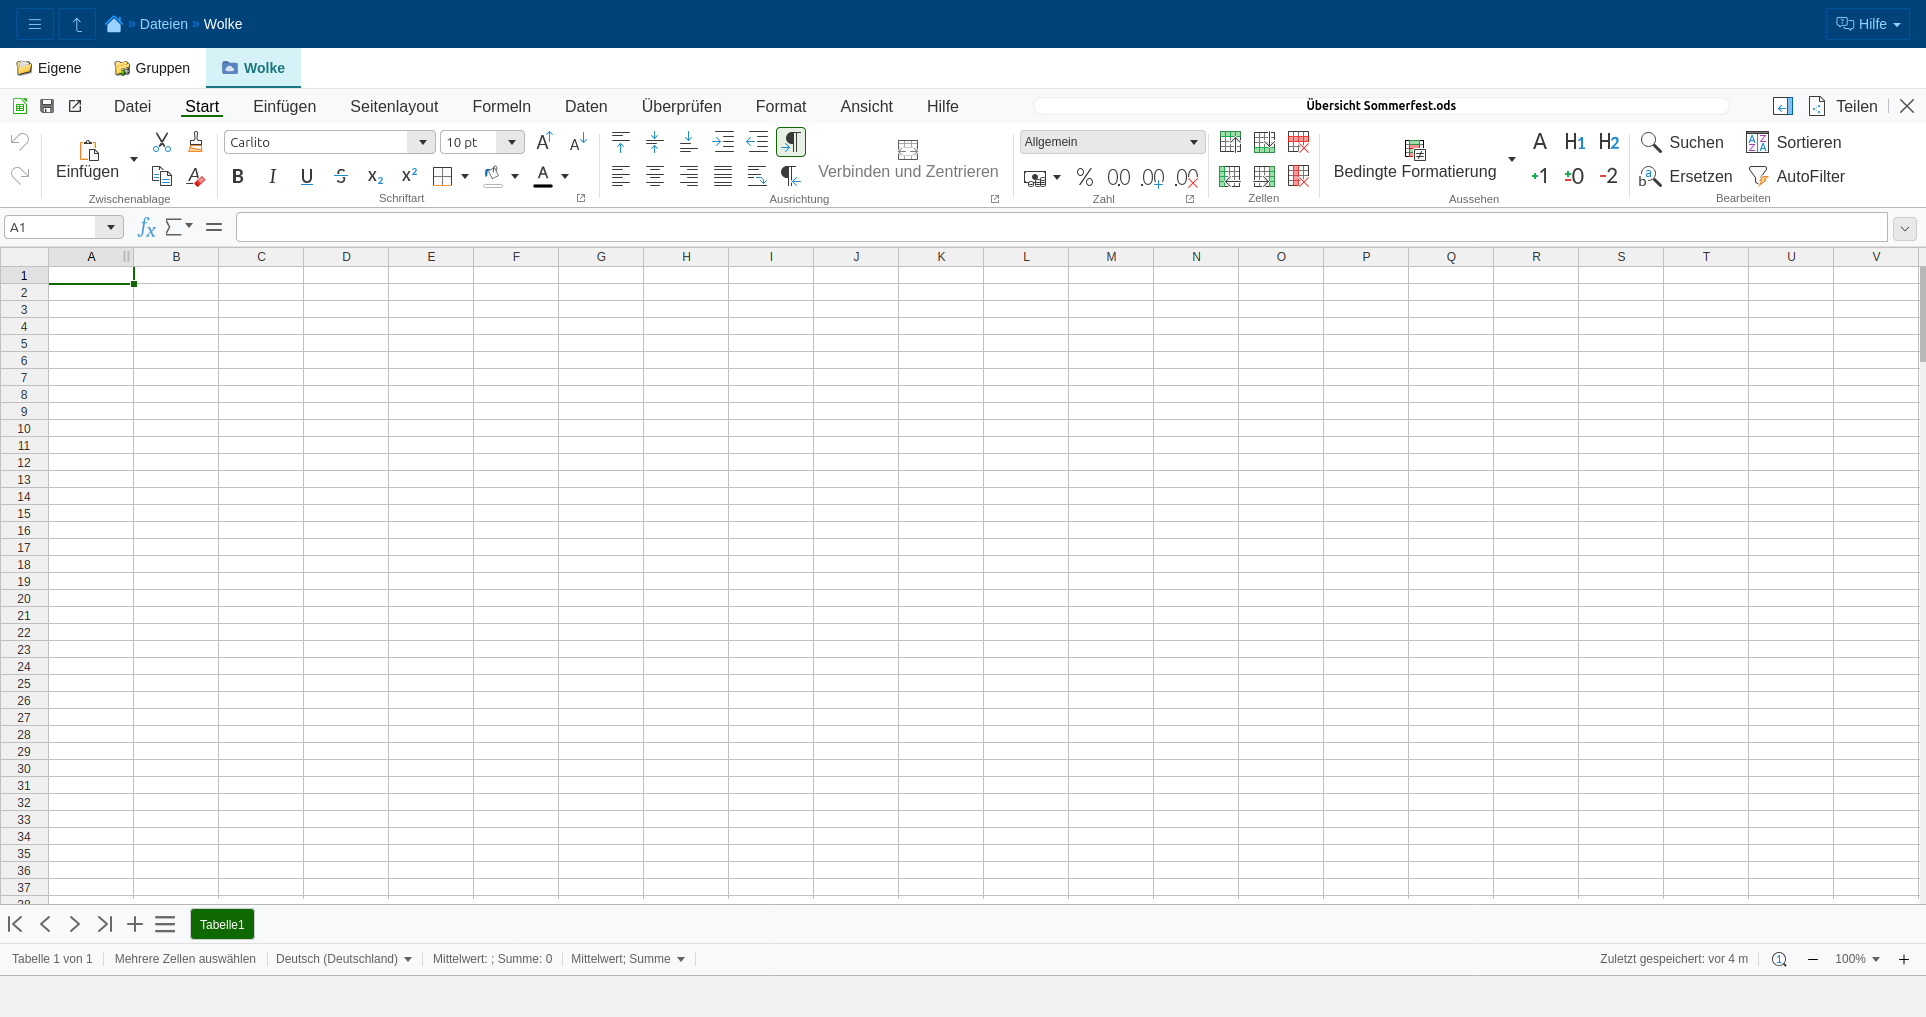The height and width of the screenshot is (1017, 1926).
Task: Click the Clone formatting paintbrush icon
Action: pyautogui.click(x=196, y=142)
